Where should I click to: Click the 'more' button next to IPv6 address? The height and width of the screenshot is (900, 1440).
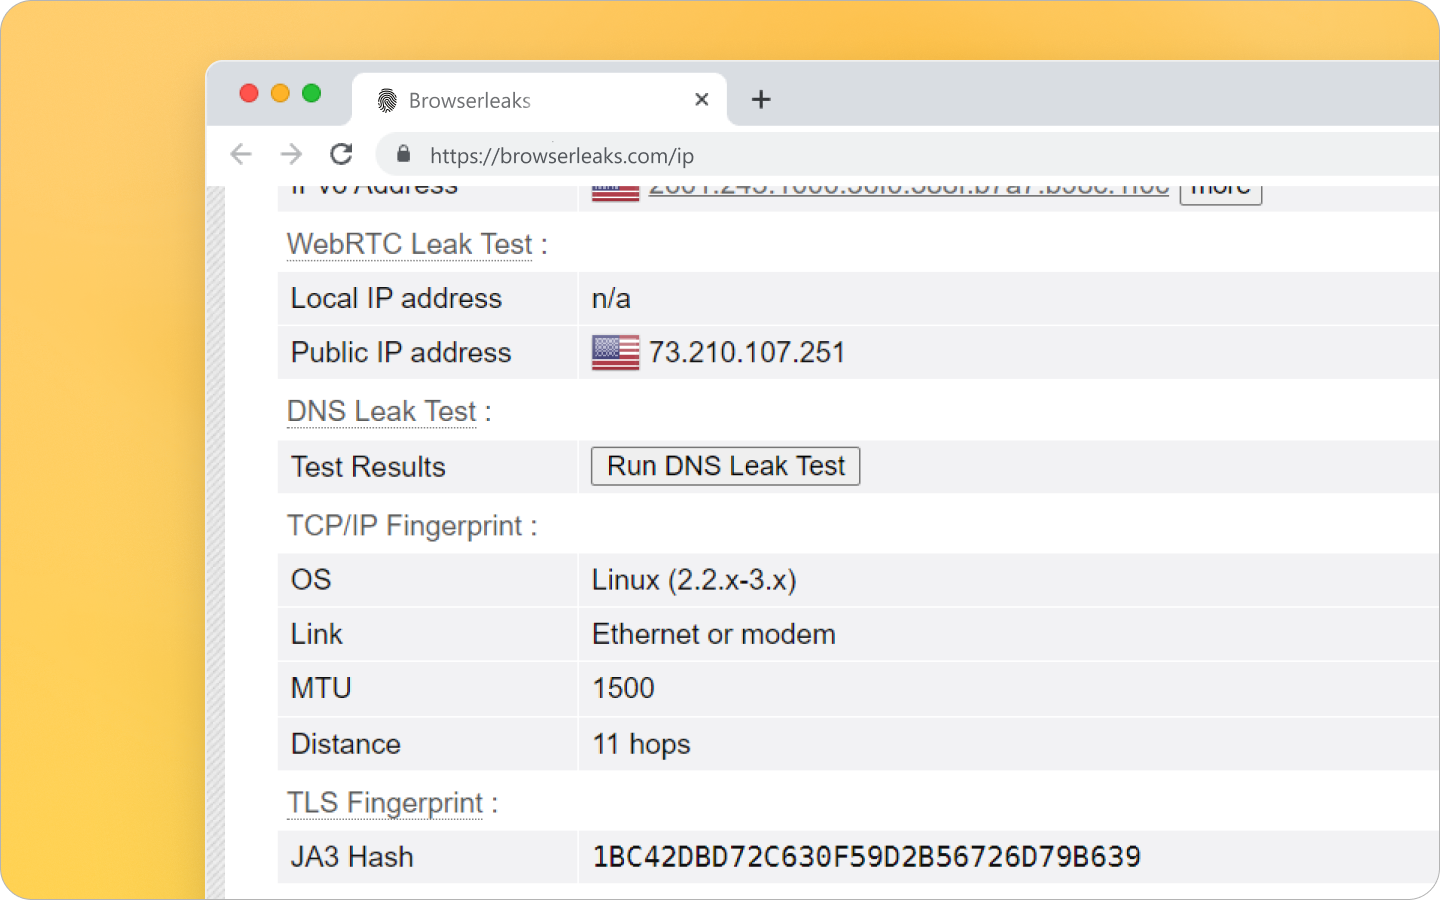tap(1220, 188)
